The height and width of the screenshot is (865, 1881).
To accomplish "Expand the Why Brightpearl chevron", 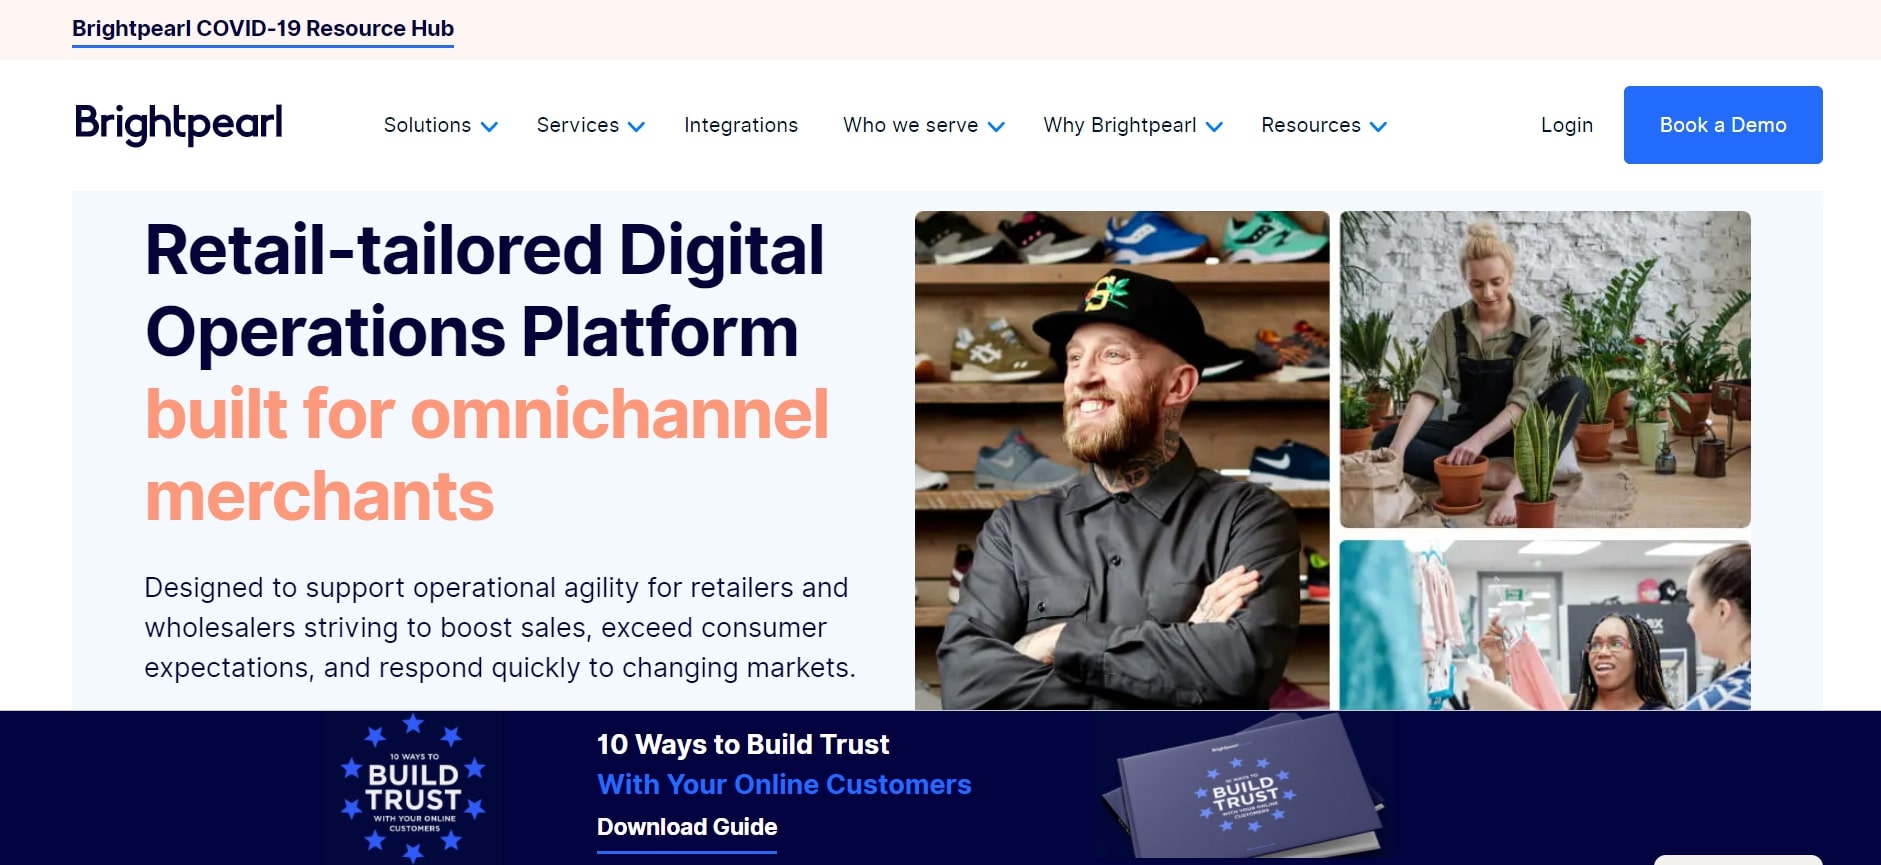I will pos(1214,127).
